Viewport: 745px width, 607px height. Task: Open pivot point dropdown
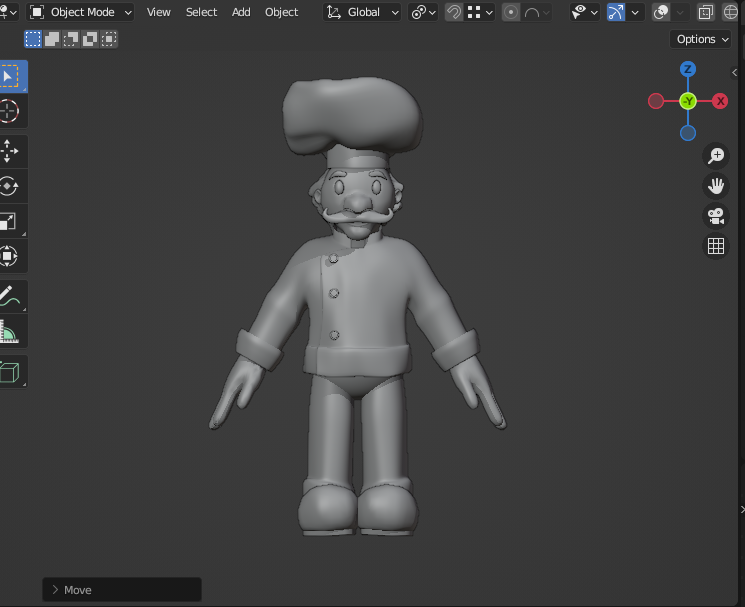pyautogui.click(x=423, y=12)
